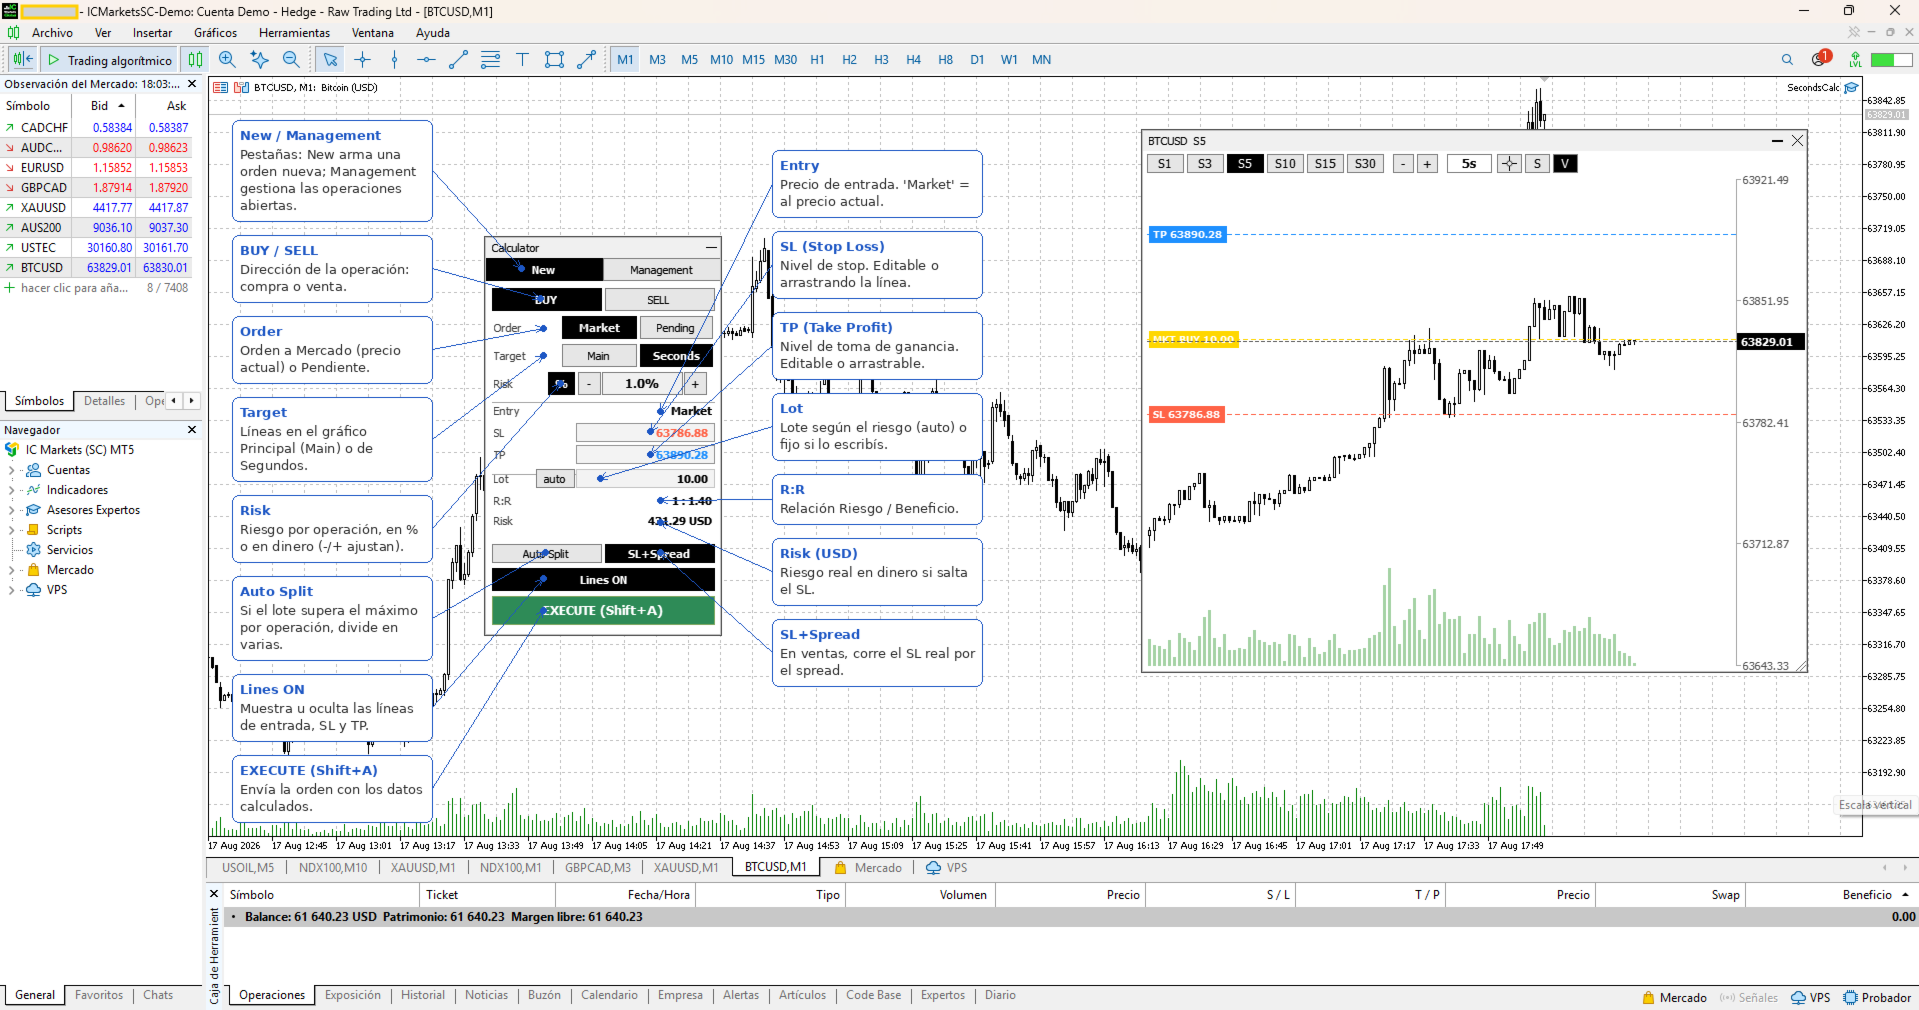Zoom out the chart with magnifier minus icon
The height and width of the screenshot is (1010, 1919).
pos(291,60)
